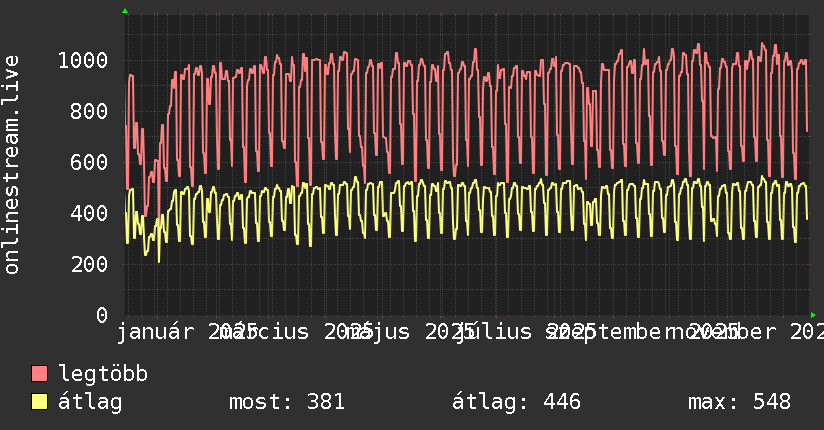The image size is (824, 430).
Task: Click the y-axis label 800
Action: click(89, 111)
